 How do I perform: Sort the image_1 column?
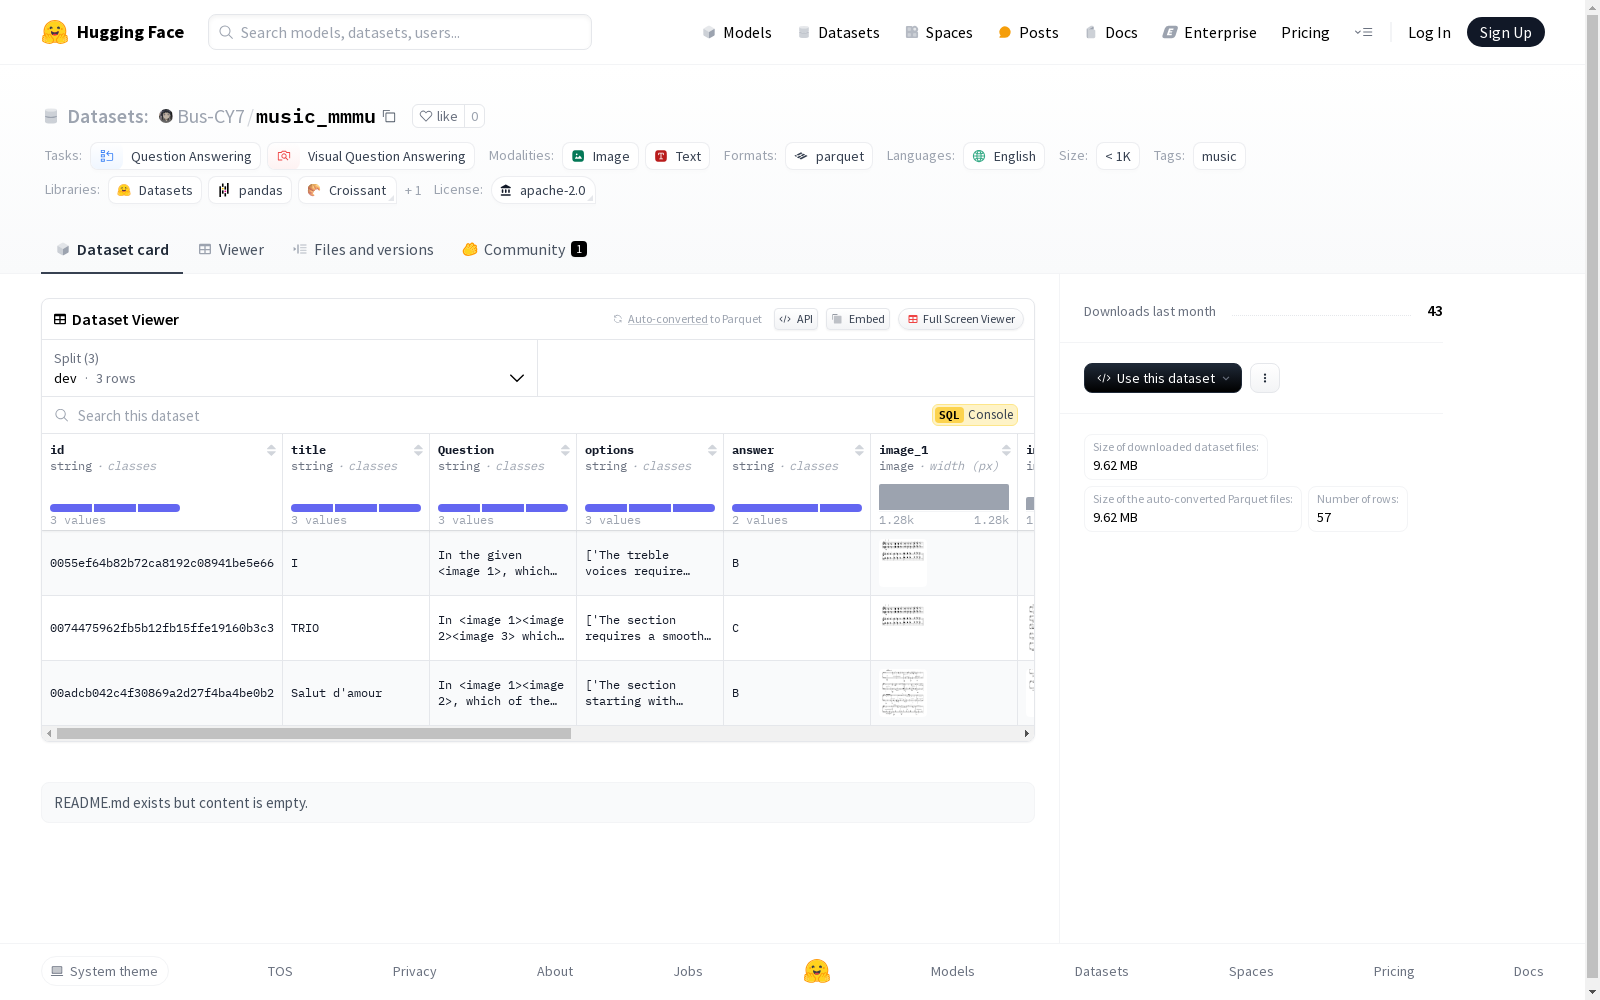click(1006, 450)
